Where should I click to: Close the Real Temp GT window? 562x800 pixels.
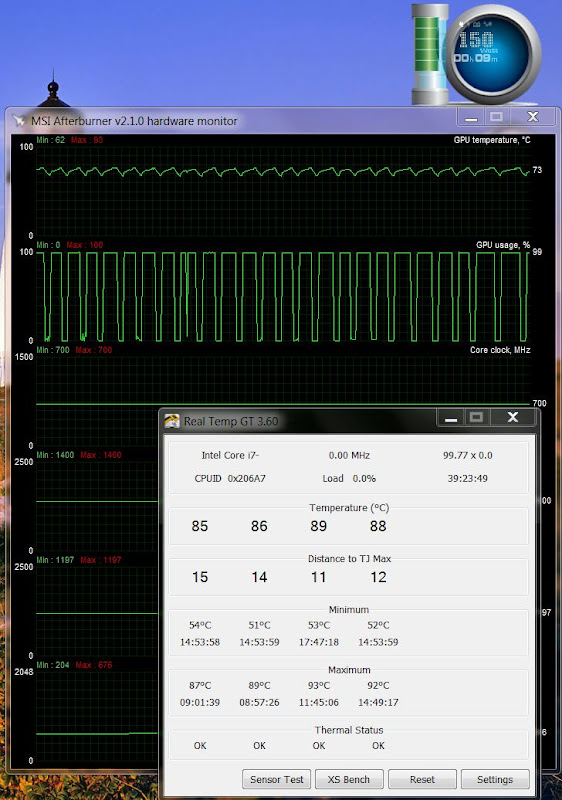(x=513, y=418)
